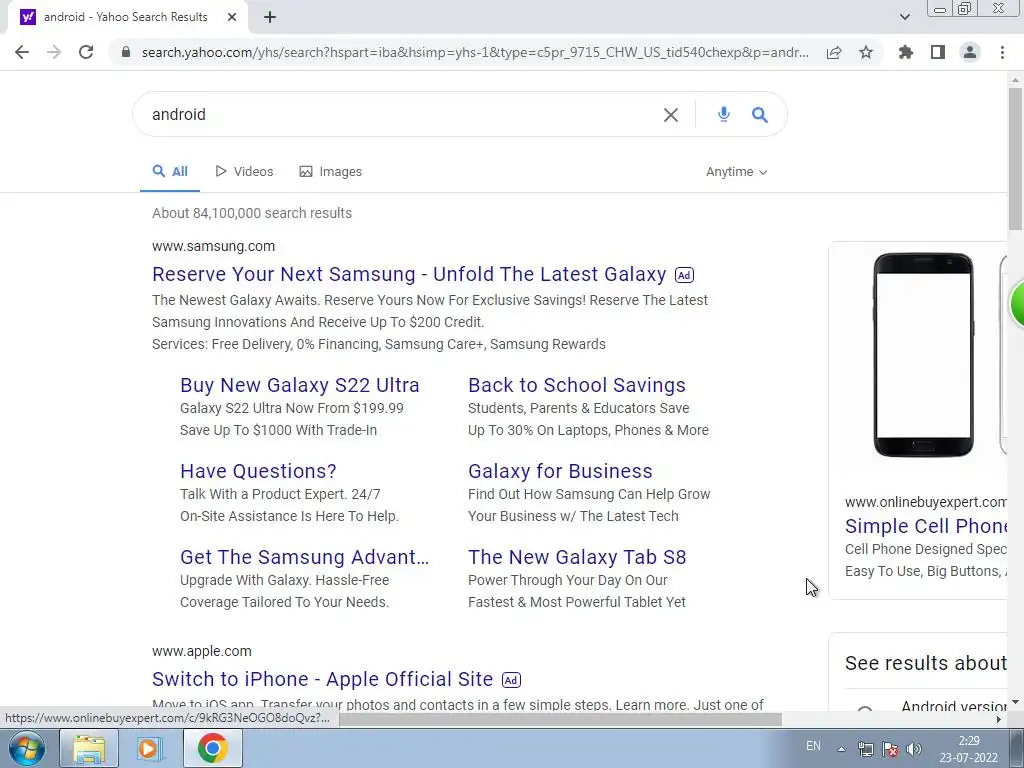The width and height of the screenshot is (1024, 768).
Task: Click horizontal scrollbar right arrow
Action: point(999,719)
